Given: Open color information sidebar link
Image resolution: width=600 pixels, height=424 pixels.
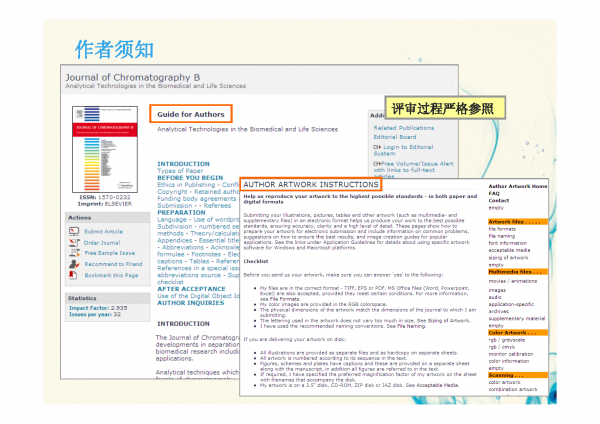Looking at the screenshot, I should 509,361.
